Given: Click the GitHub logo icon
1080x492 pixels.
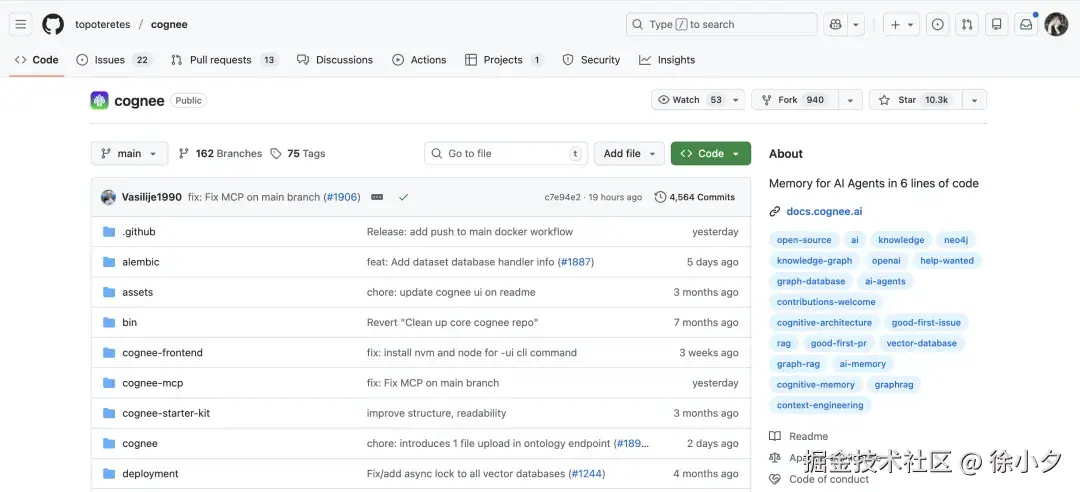Looking at the screenshot, I should click(x=53, y=24).
